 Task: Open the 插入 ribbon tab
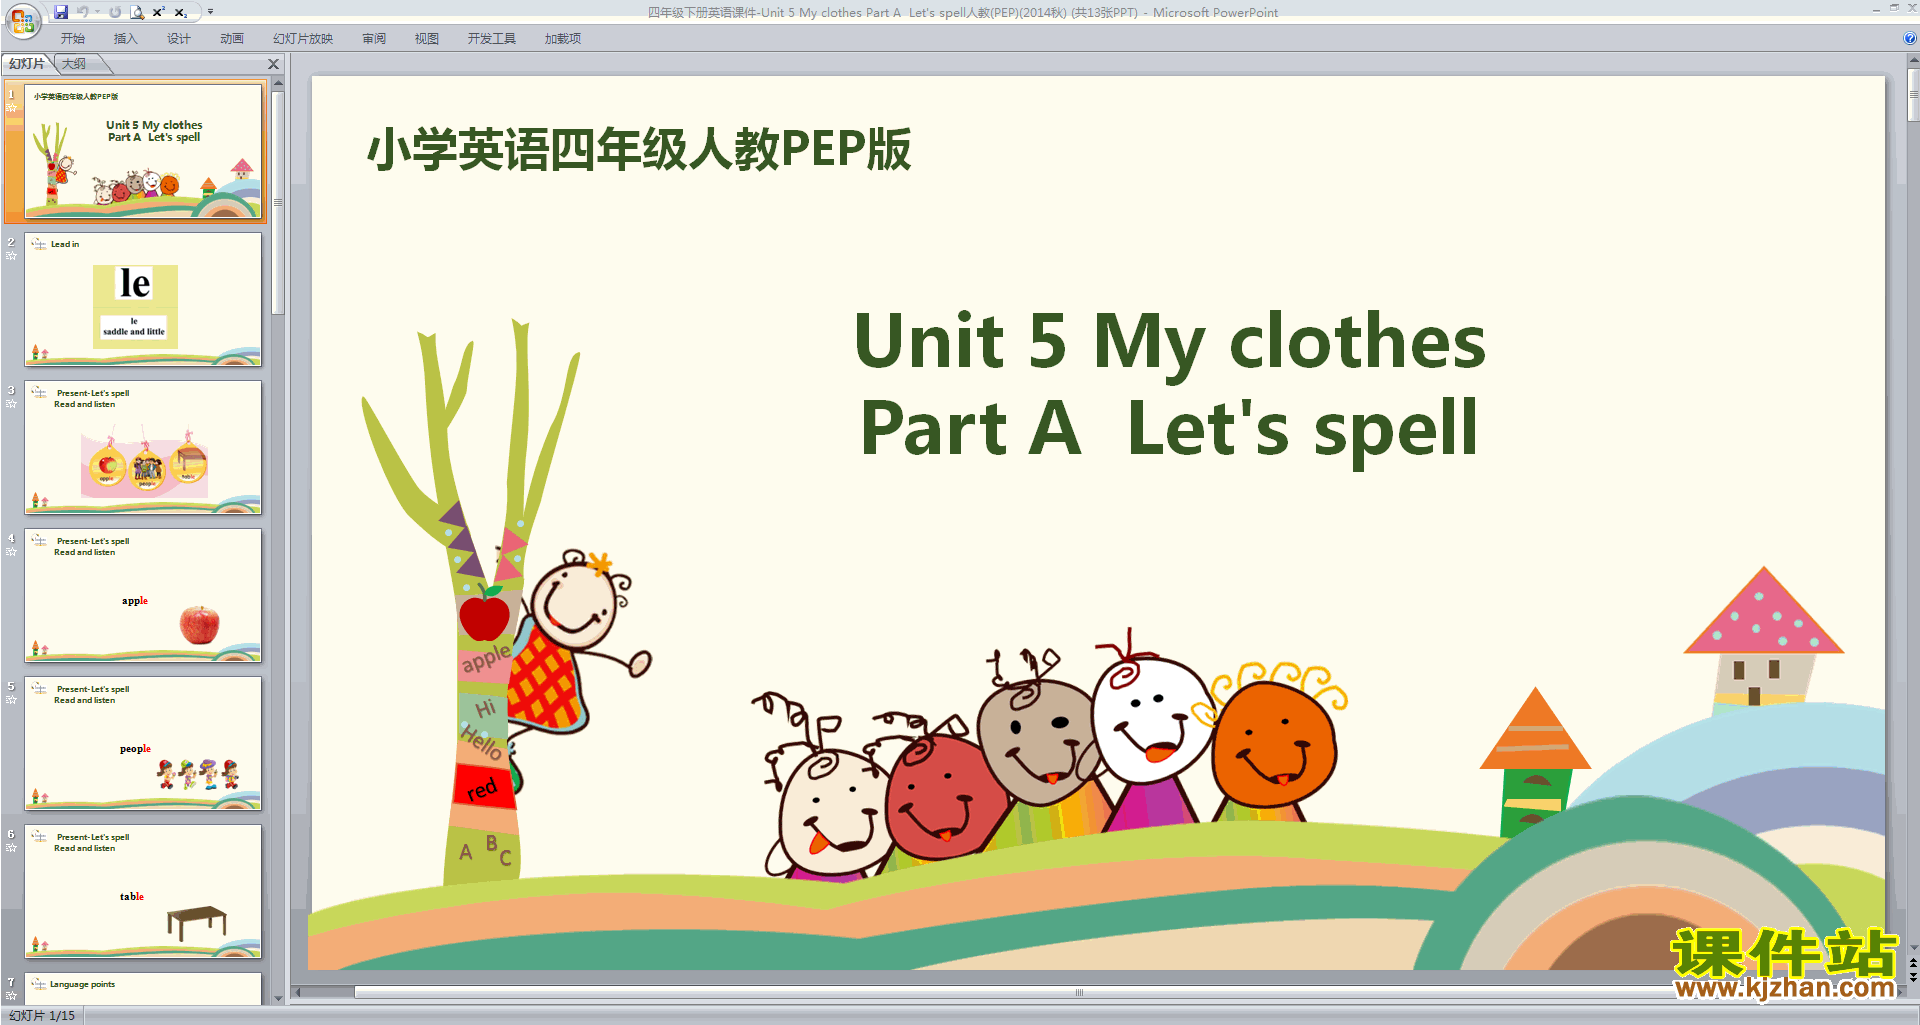pos(126,39)
